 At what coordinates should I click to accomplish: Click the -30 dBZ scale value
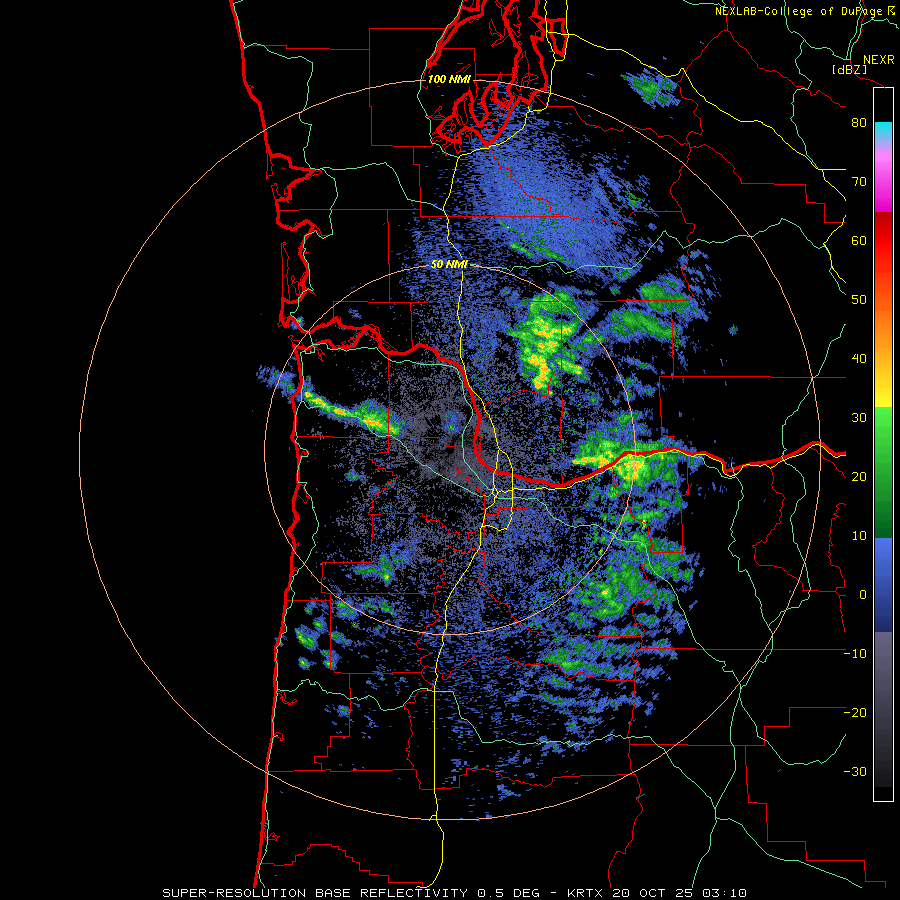[x=855, y=773]
